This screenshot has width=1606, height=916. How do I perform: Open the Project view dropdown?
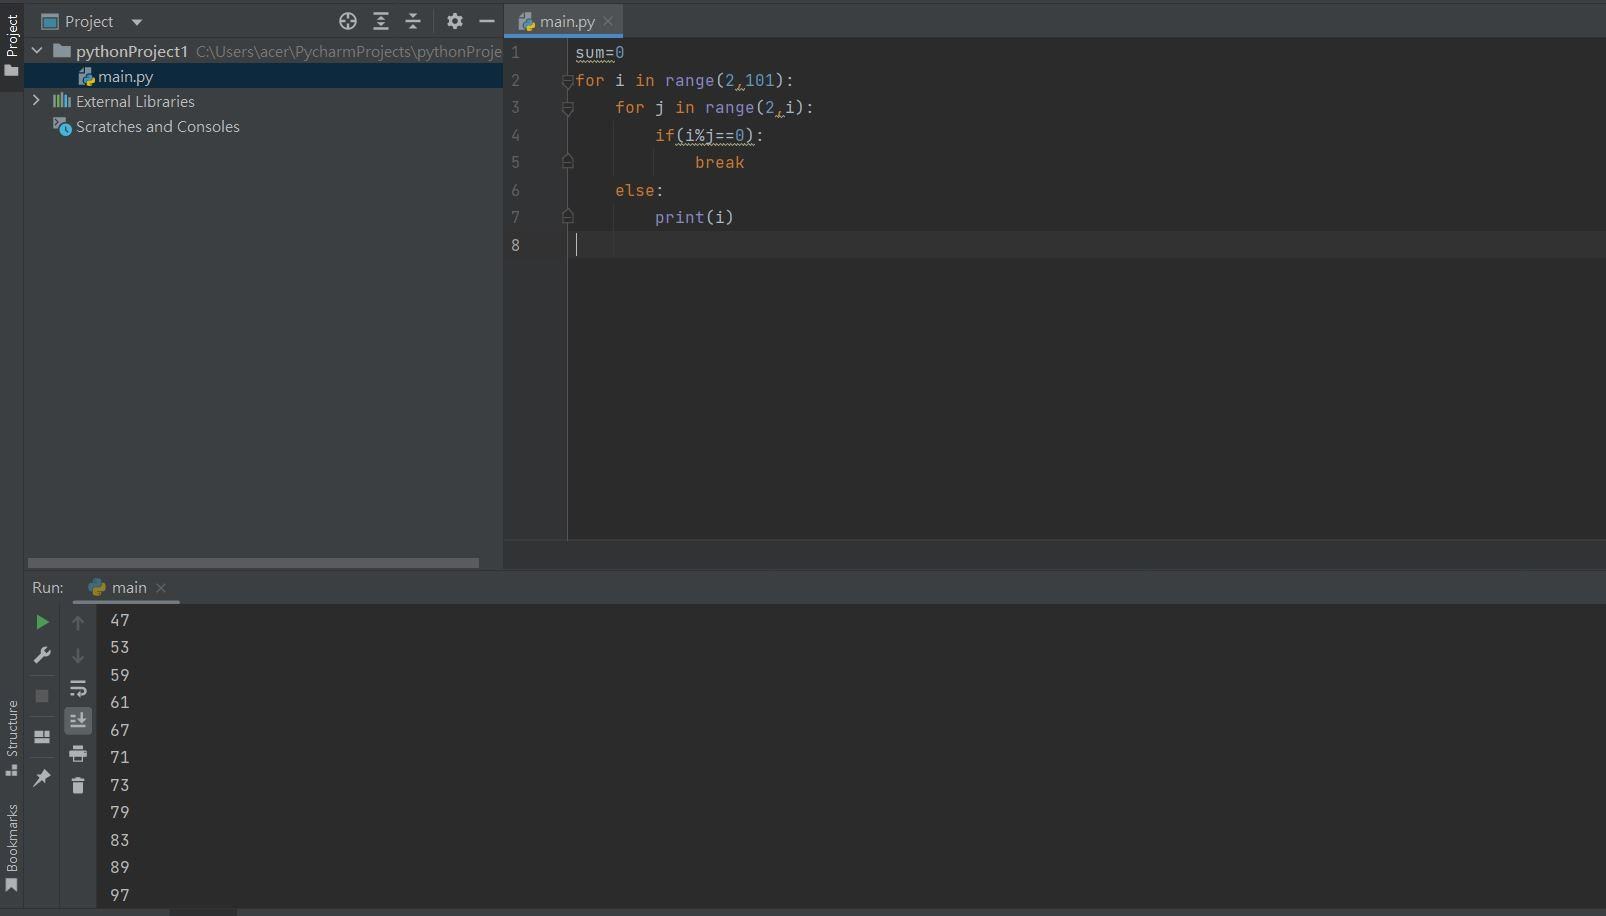pos(137,22)
